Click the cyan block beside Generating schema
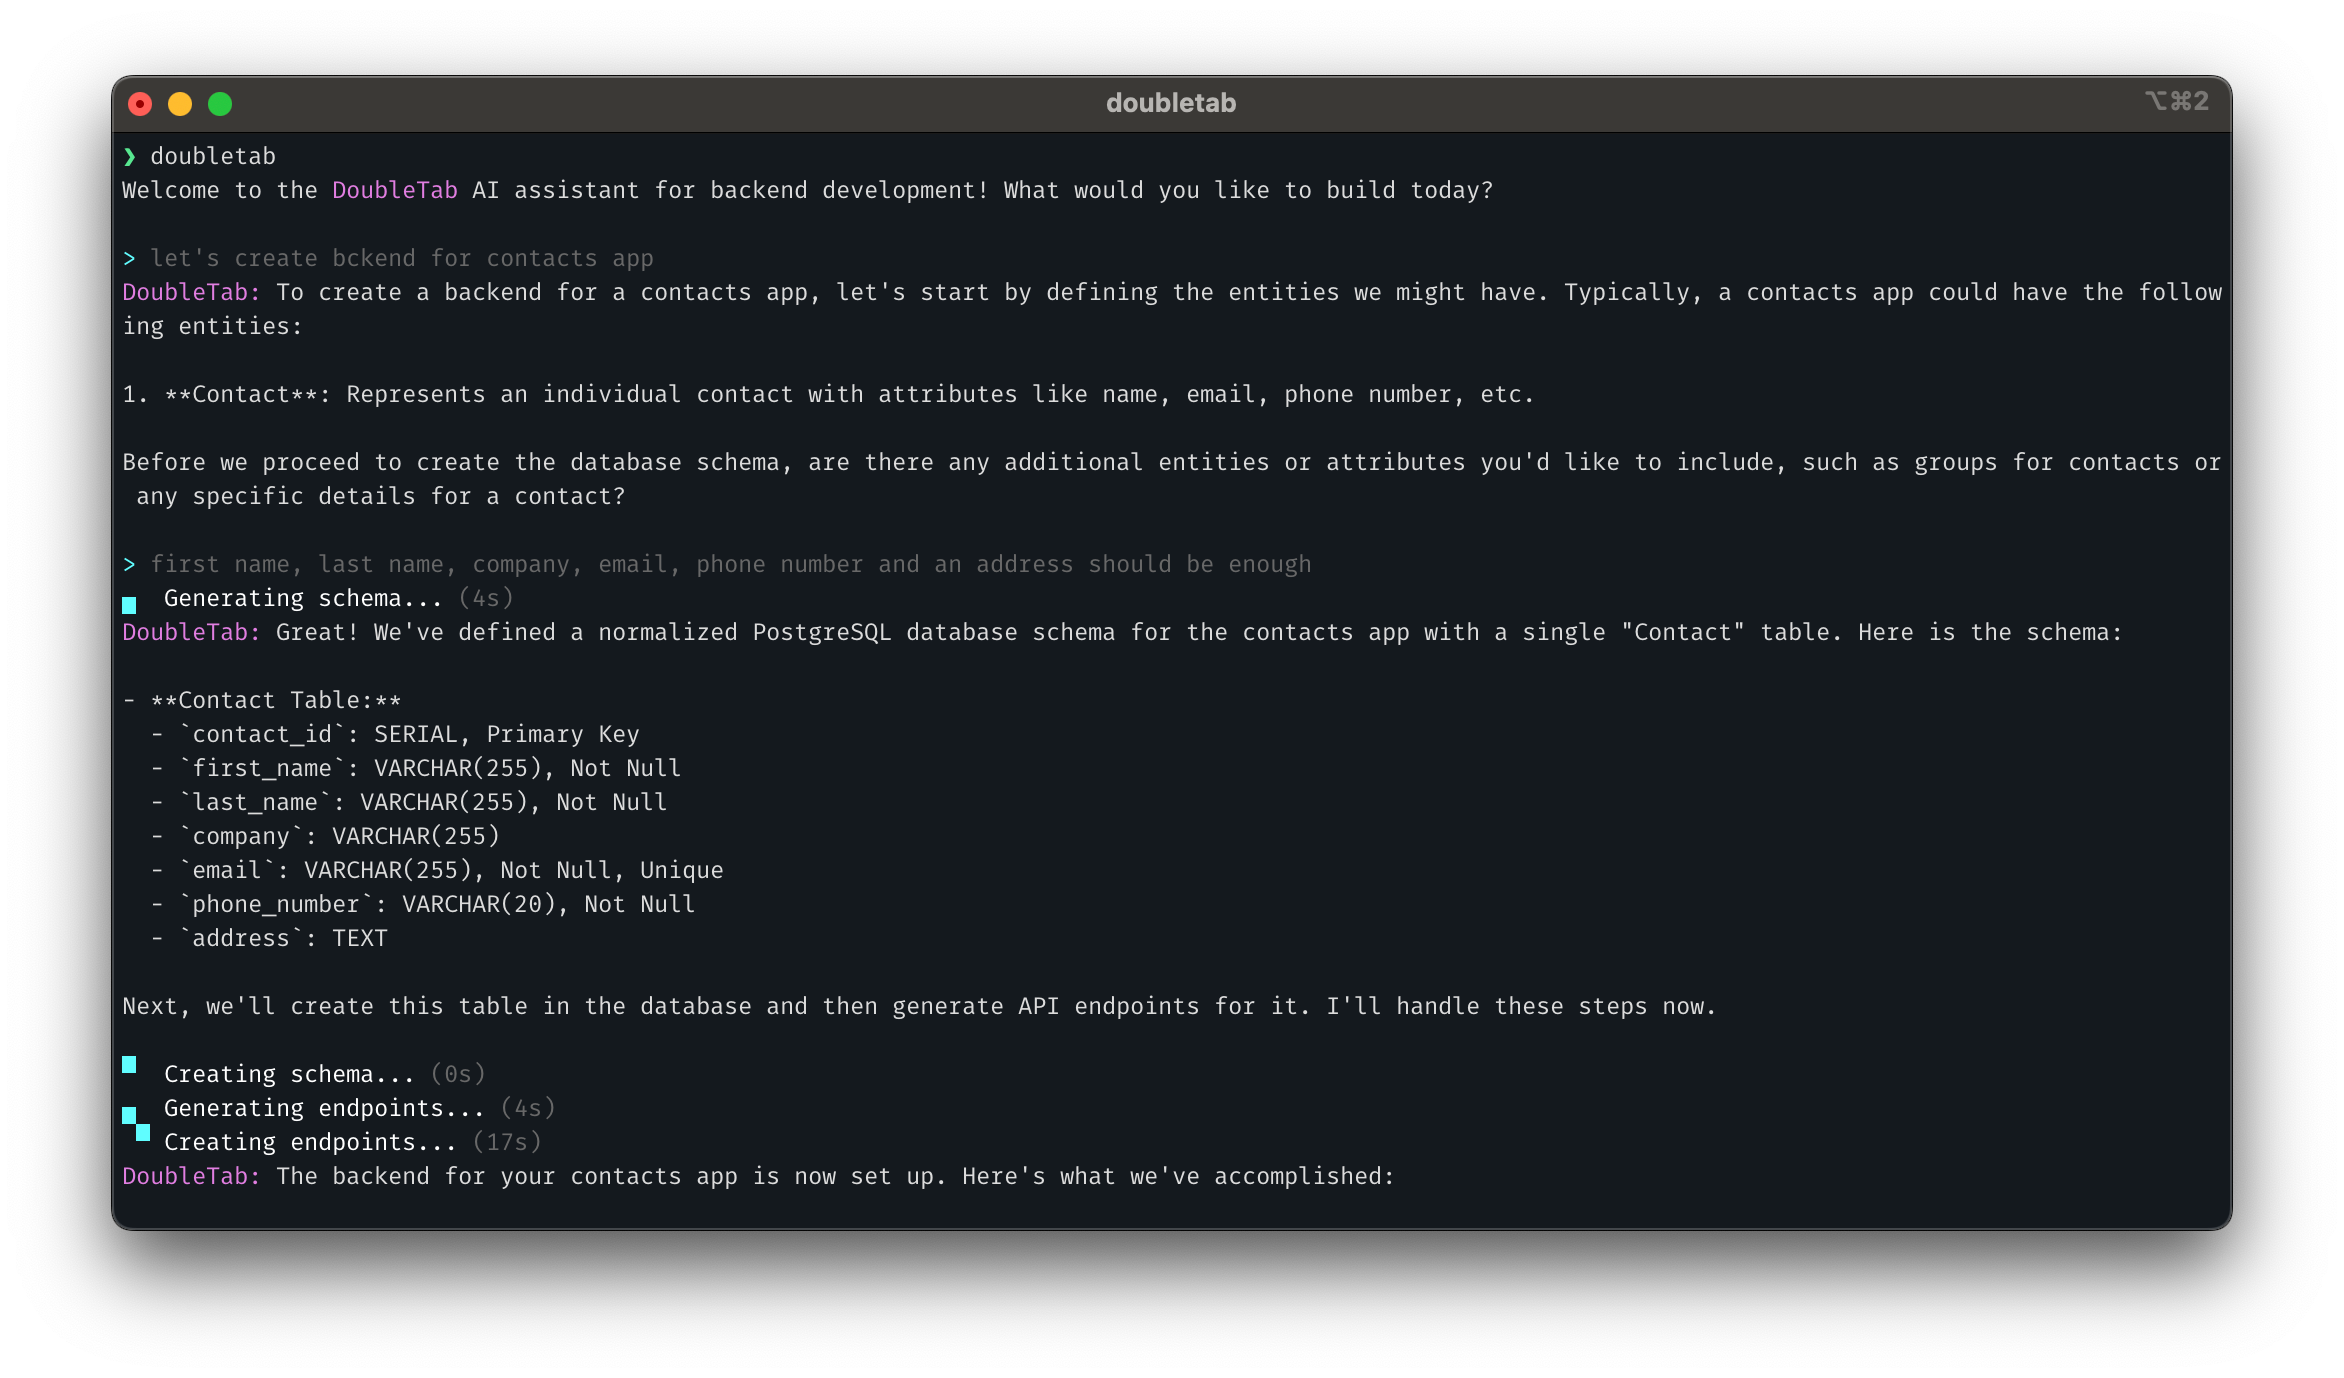The image size is (2344, 1378). point(130,603)
